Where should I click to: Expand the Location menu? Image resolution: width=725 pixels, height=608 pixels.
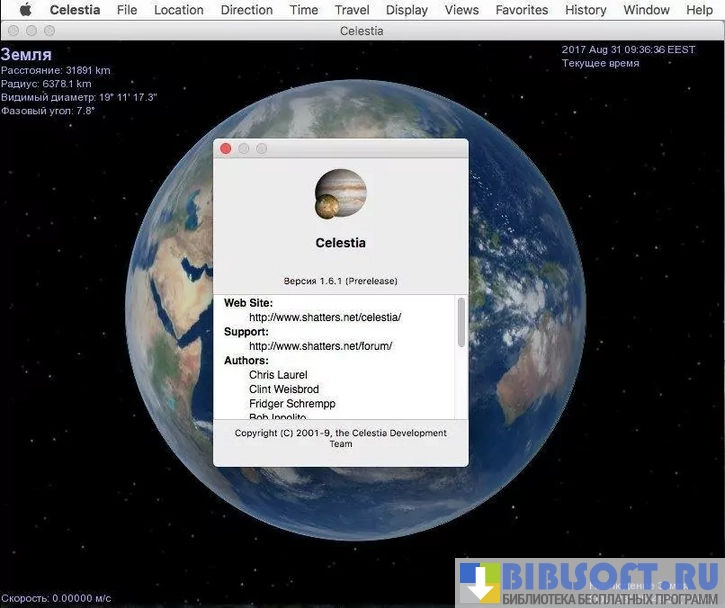(x=179, y=10)
